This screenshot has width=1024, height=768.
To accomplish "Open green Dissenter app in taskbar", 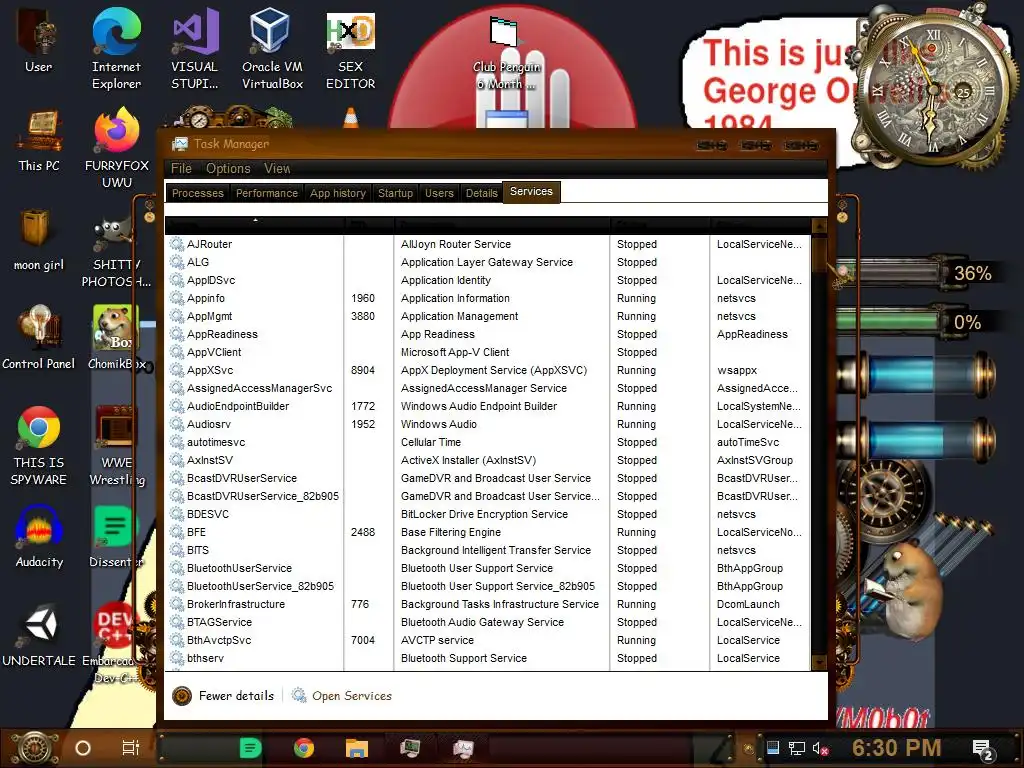I will [250, 748].
